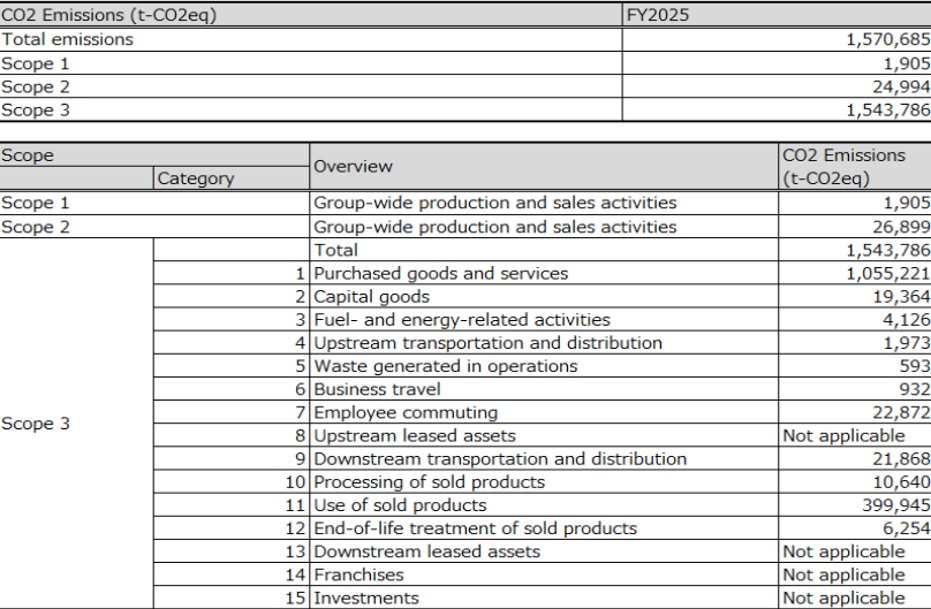This screenshot has height=609, width=931.
Task: Click the Employee commuting value 22,872
Action: click(855, 412)
